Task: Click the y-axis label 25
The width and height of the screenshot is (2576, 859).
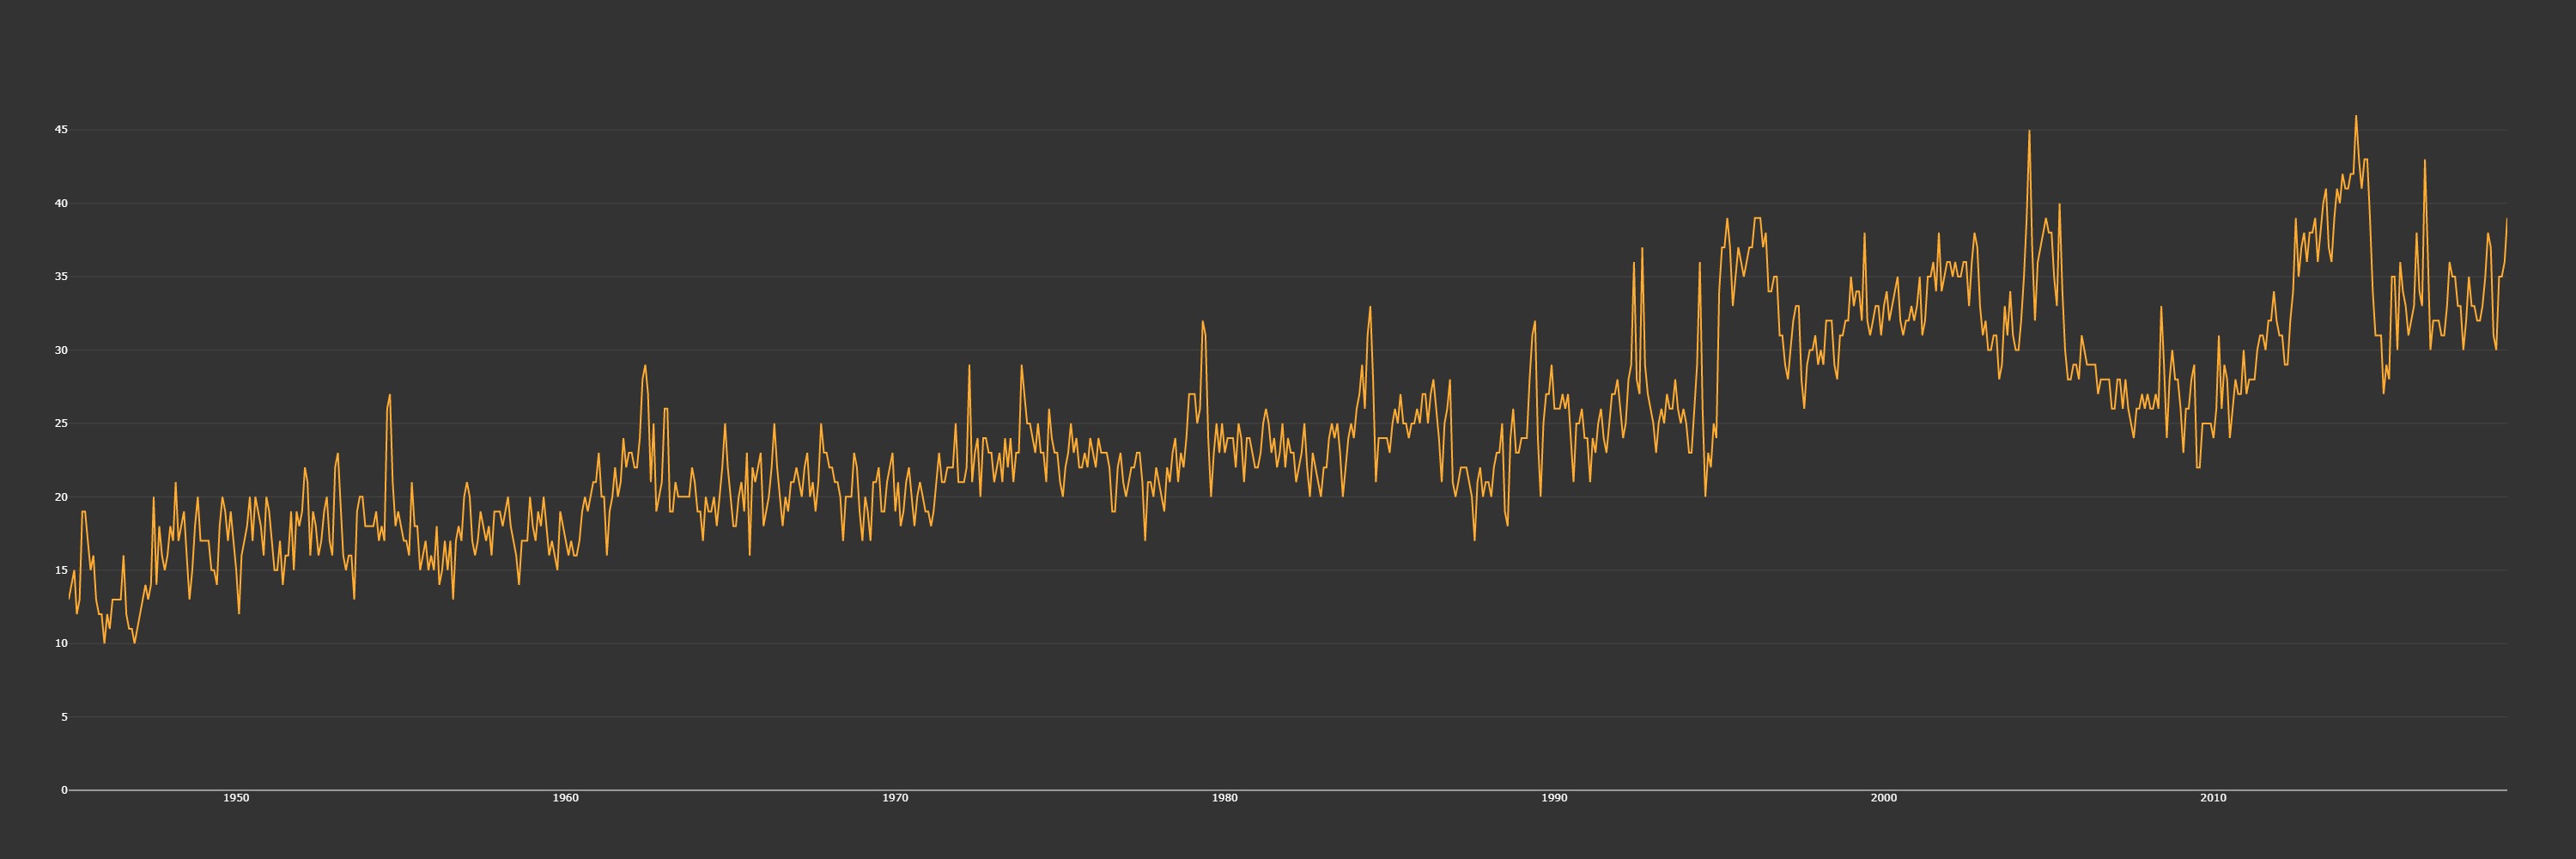Action: pyautogui.click(x=61, y=423)
